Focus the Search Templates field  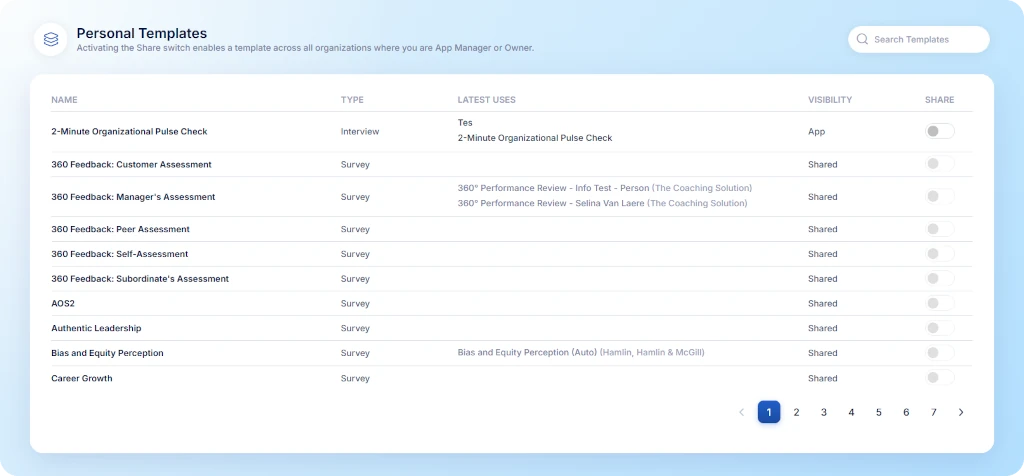pyautogui.click(x=919, y=39)
